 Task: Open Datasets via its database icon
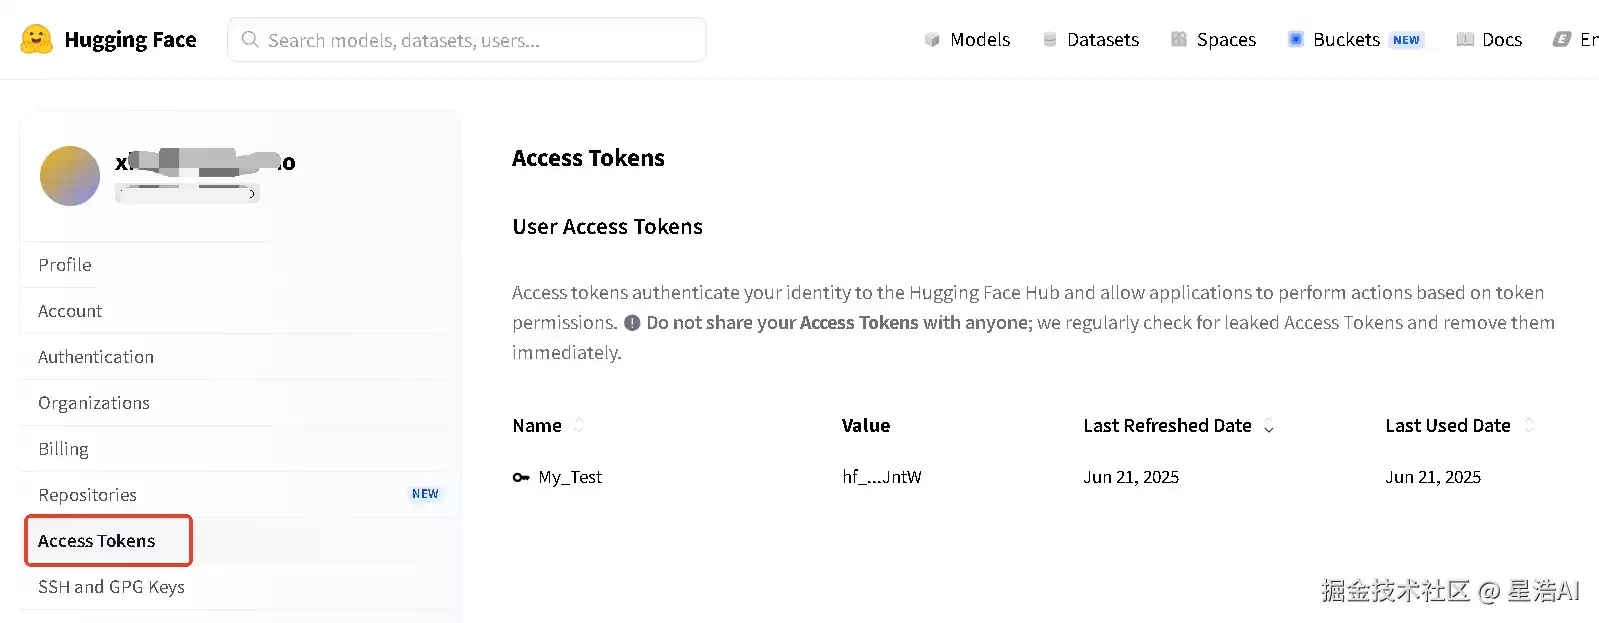(x=1049, y=40)
